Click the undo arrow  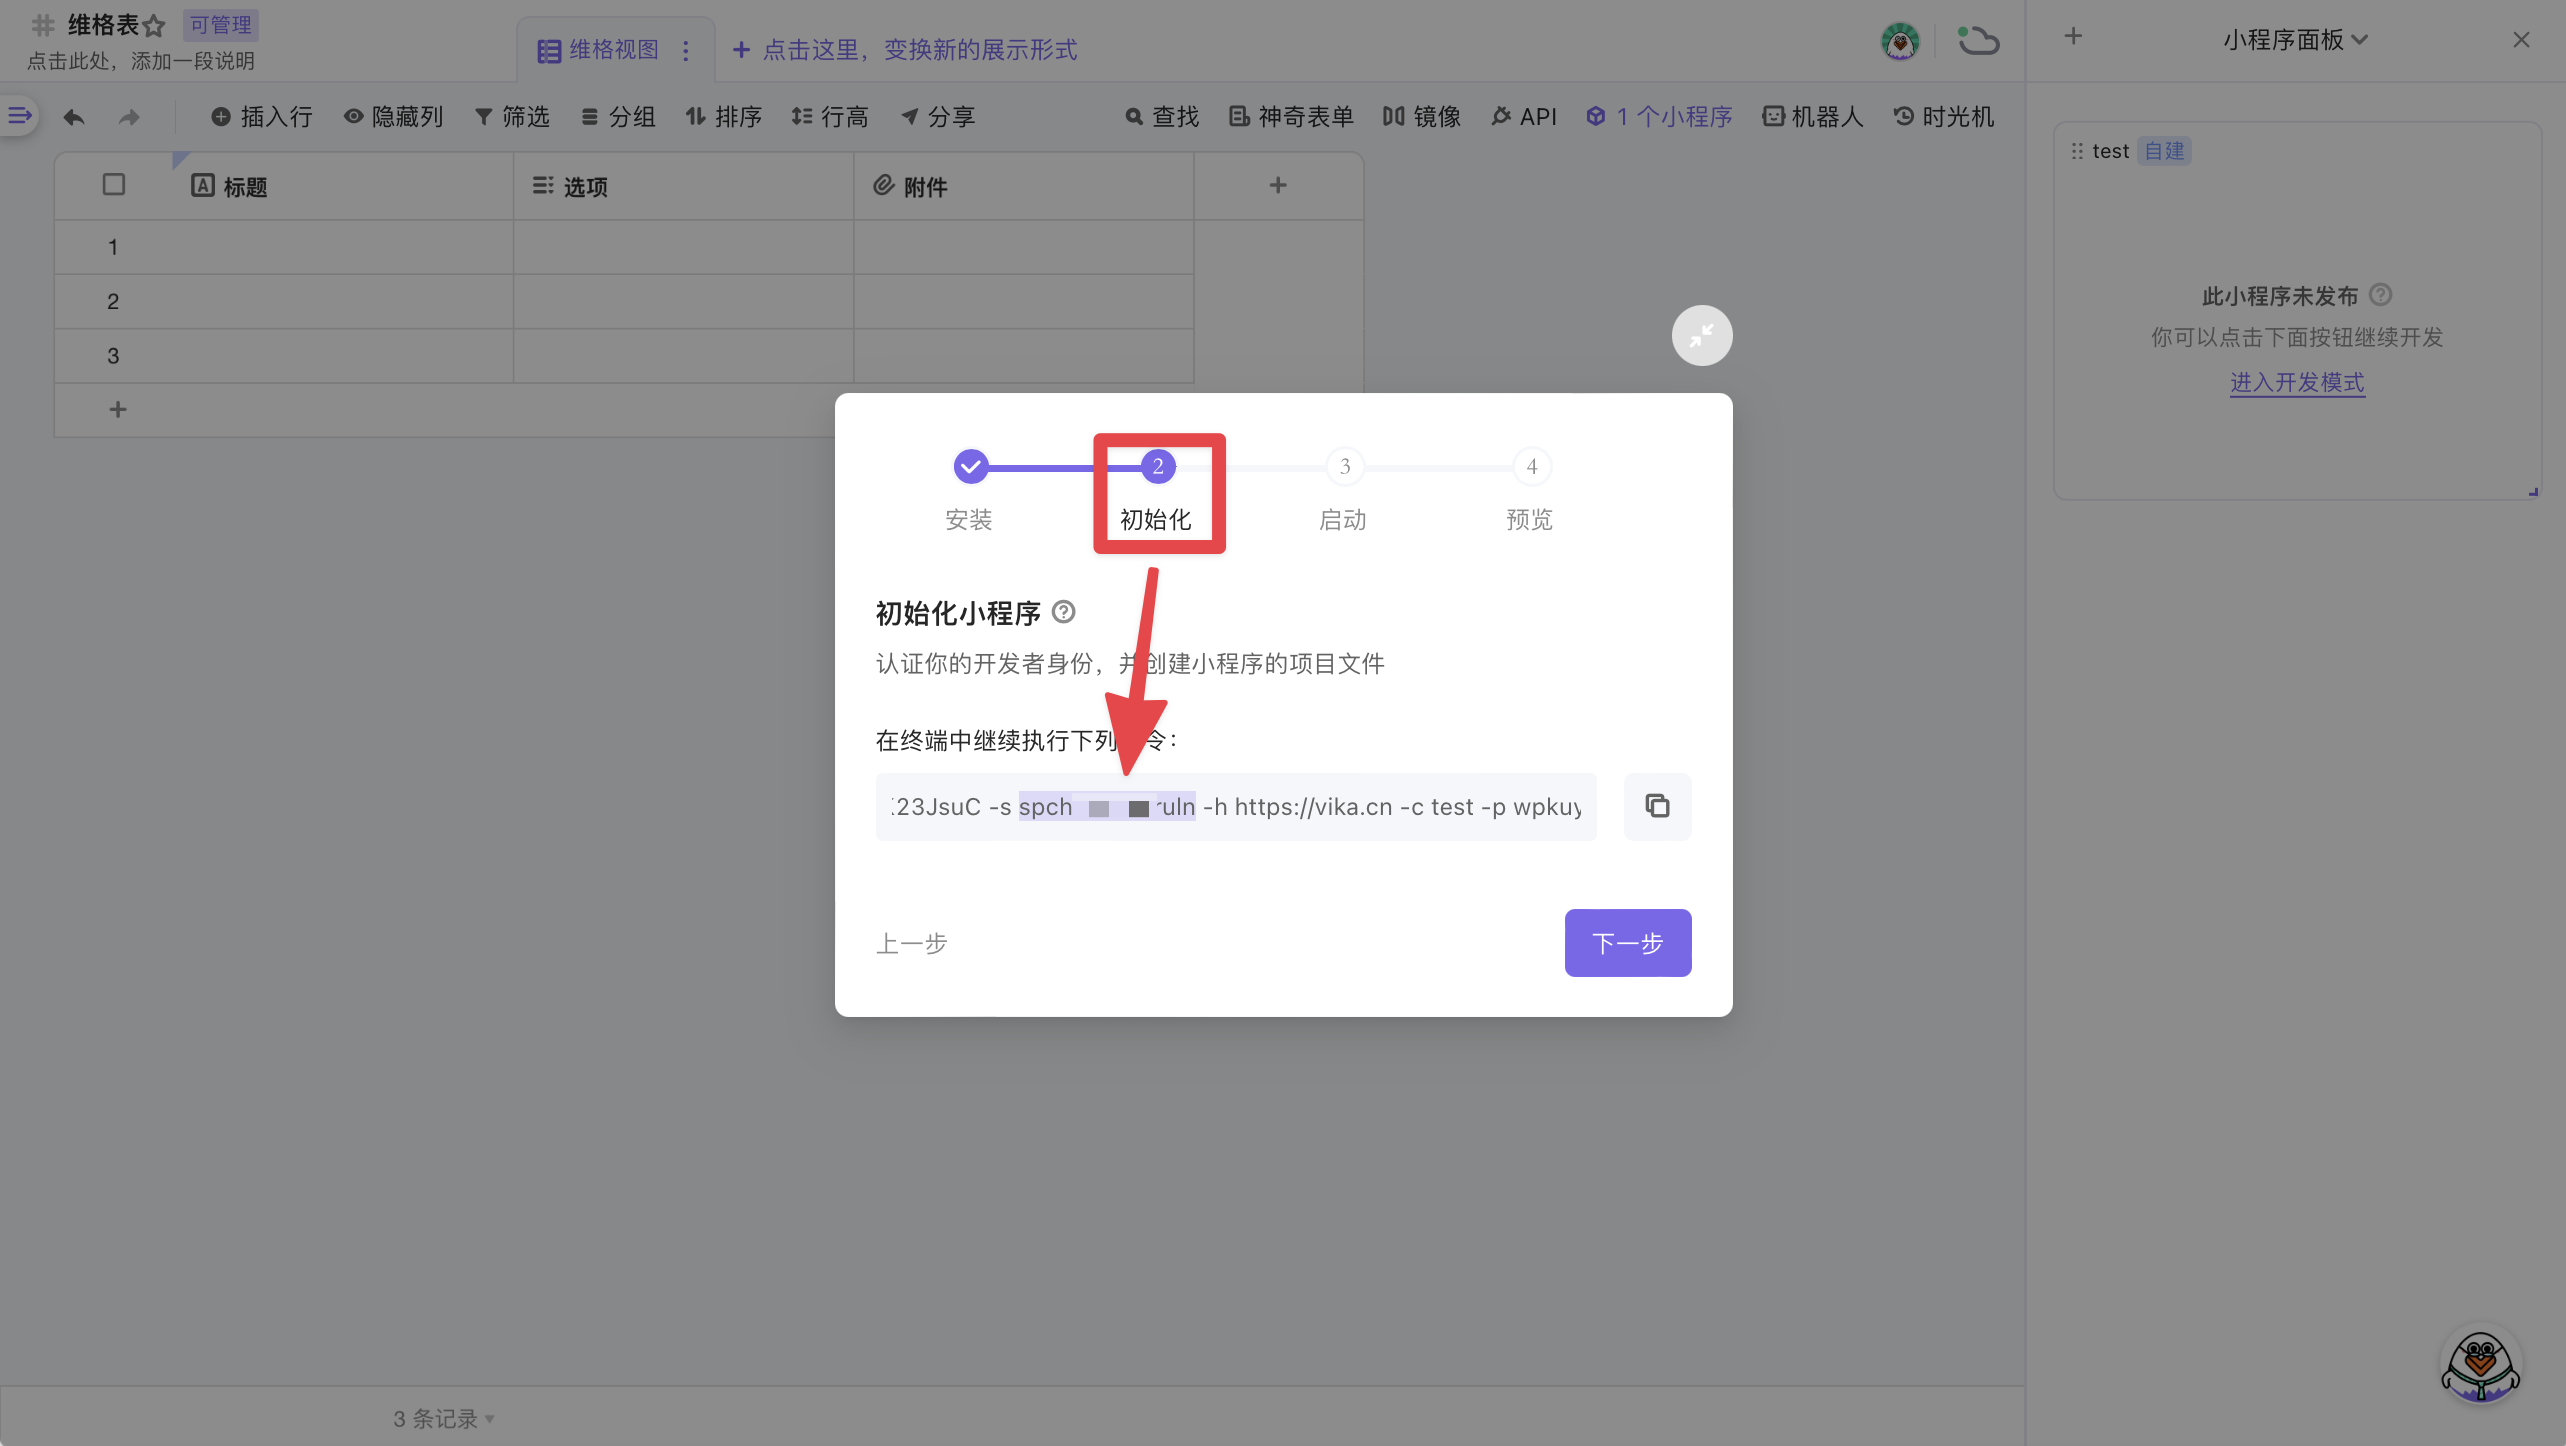pos(74,117)
